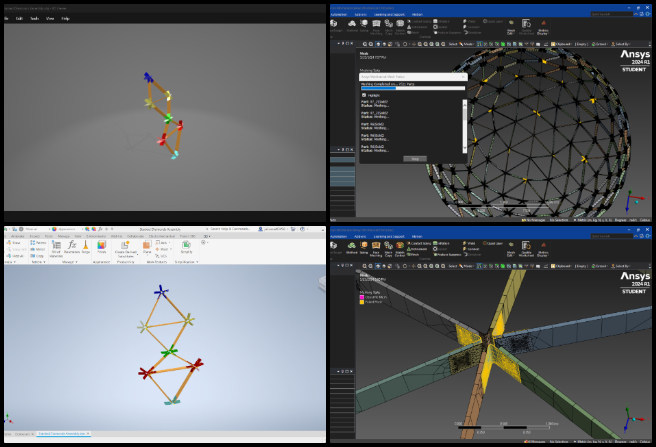
Task: Add Quad Layer control in the lower Ansys window
Action: (493, 243)
